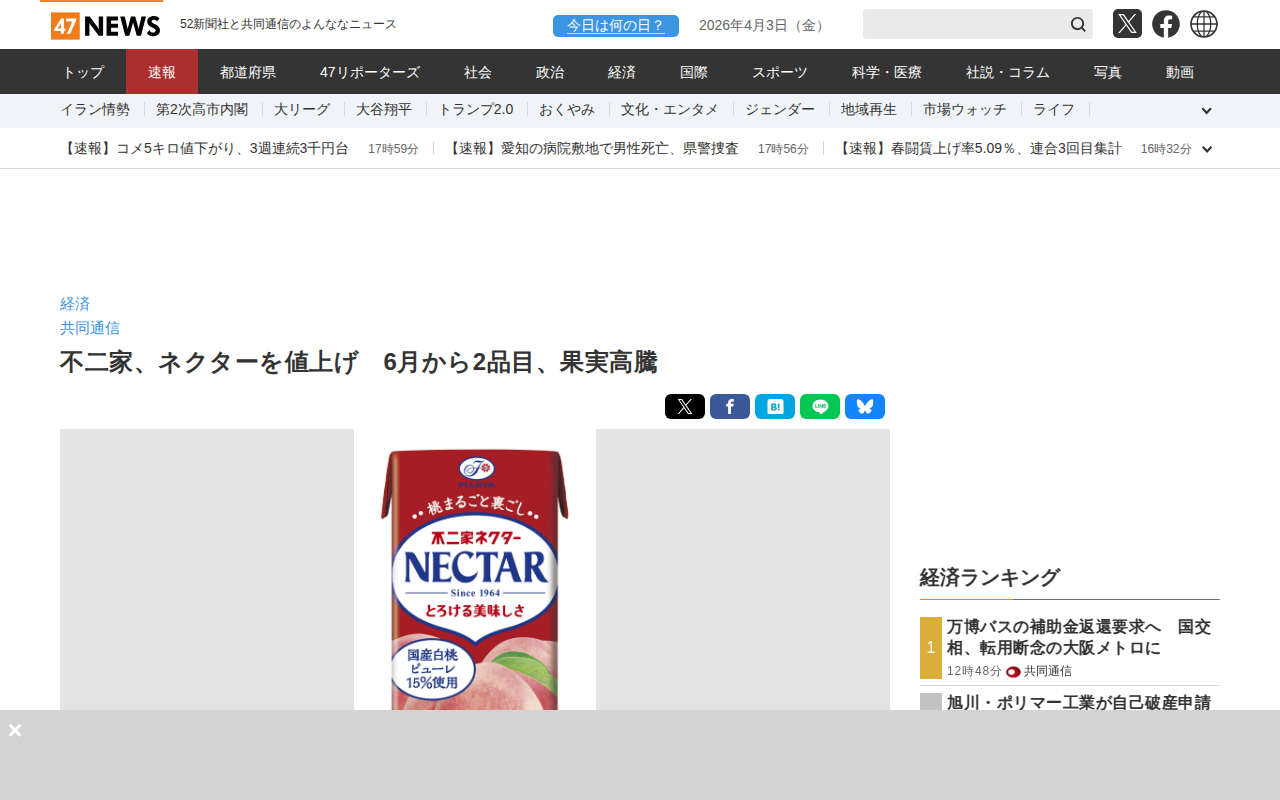Viewport: 1280px width, 800px height.
Task: Open the 社説・コラム section
Action: tap(1008, 72)
